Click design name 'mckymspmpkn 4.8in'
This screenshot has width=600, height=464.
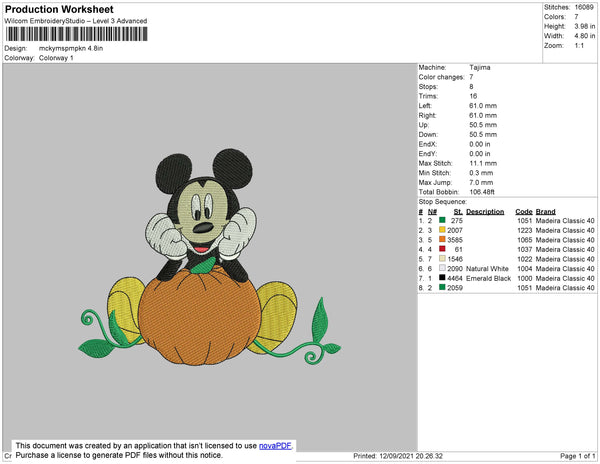click(x=71, y=48)
